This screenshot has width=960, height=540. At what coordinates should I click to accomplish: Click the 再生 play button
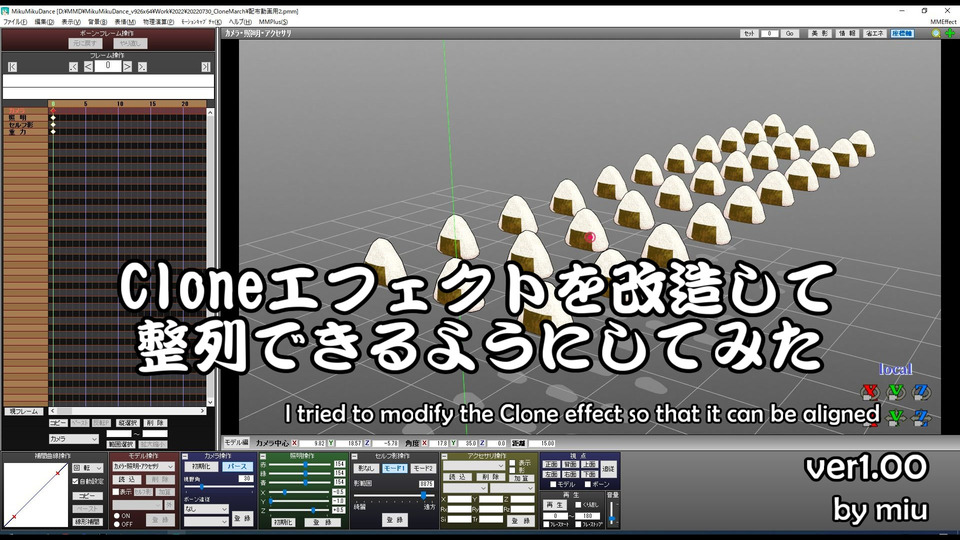click(555, 505)
